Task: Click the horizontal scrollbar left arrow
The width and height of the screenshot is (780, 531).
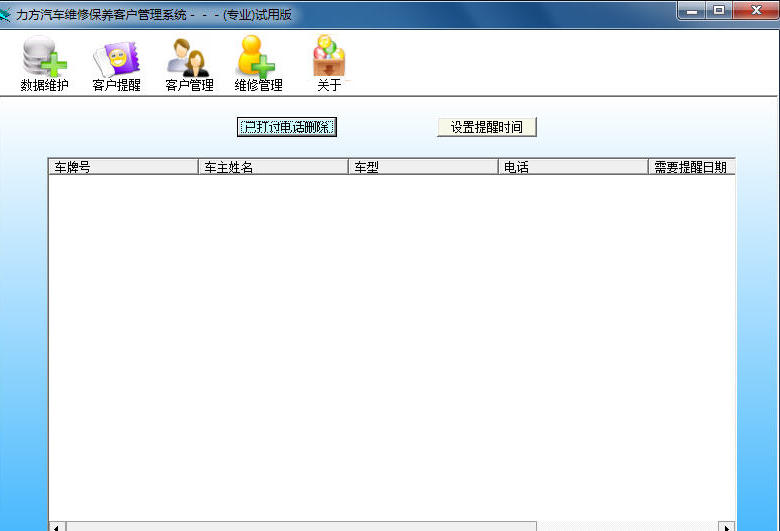Action: click(57, 526)
